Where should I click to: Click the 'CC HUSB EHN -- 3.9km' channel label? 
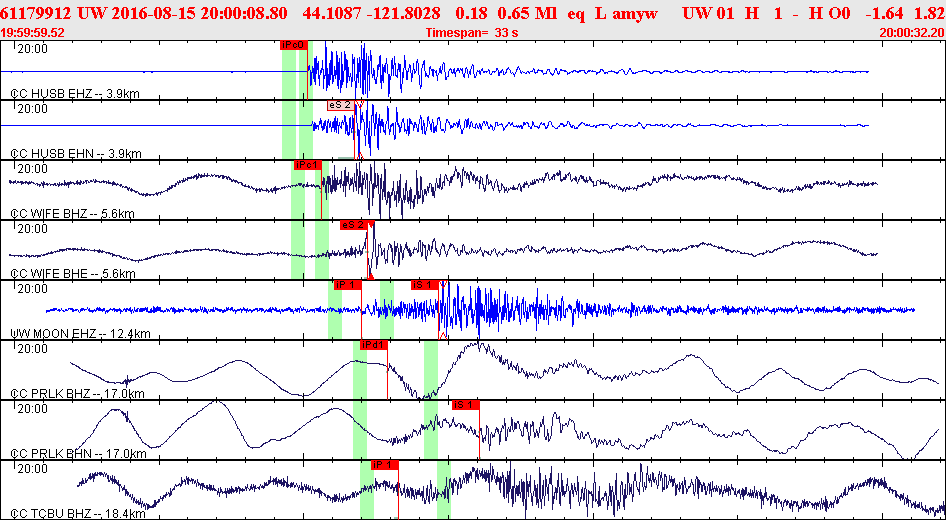pyautogui.click(x=76, y=154)
